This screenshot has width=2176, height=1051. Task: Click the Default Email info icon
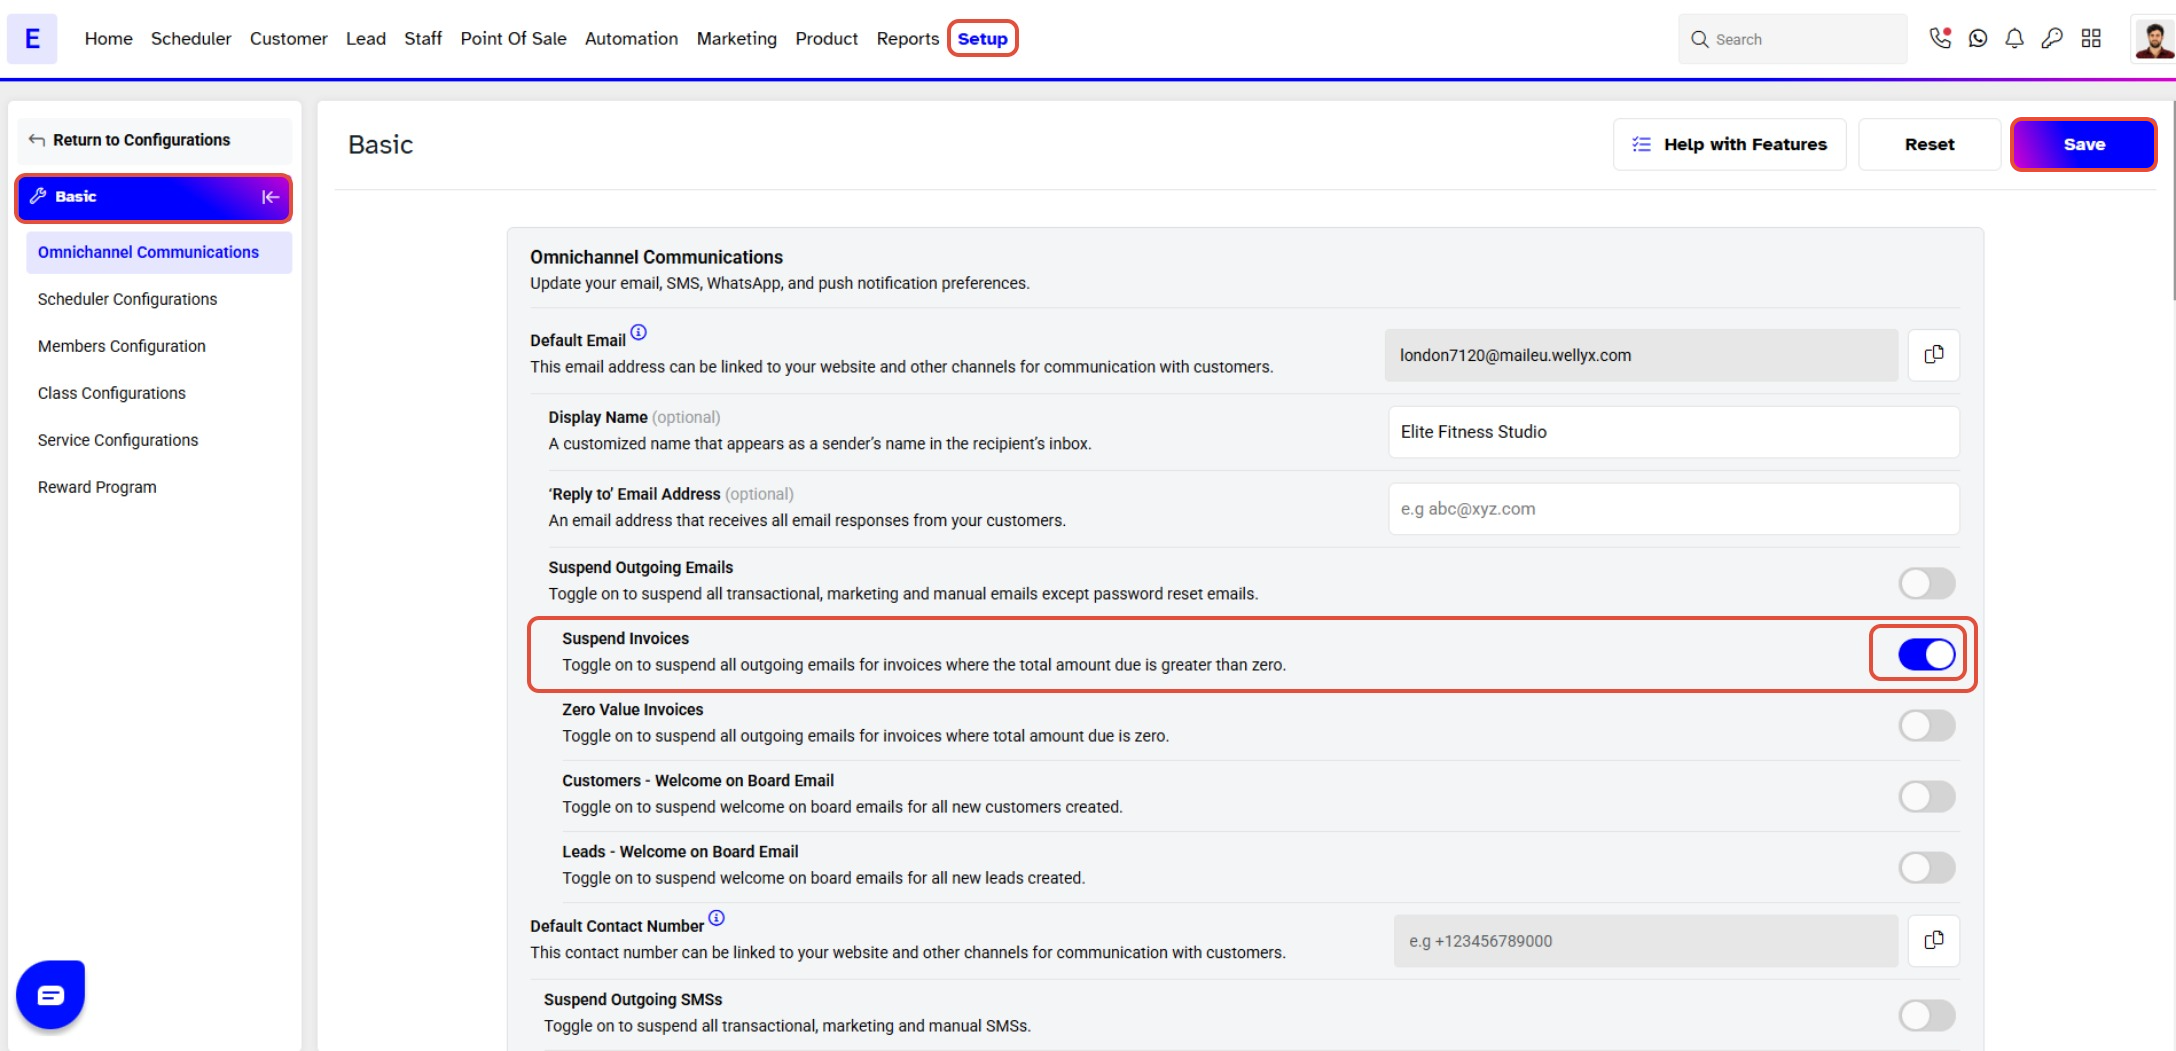click(639, 333)
